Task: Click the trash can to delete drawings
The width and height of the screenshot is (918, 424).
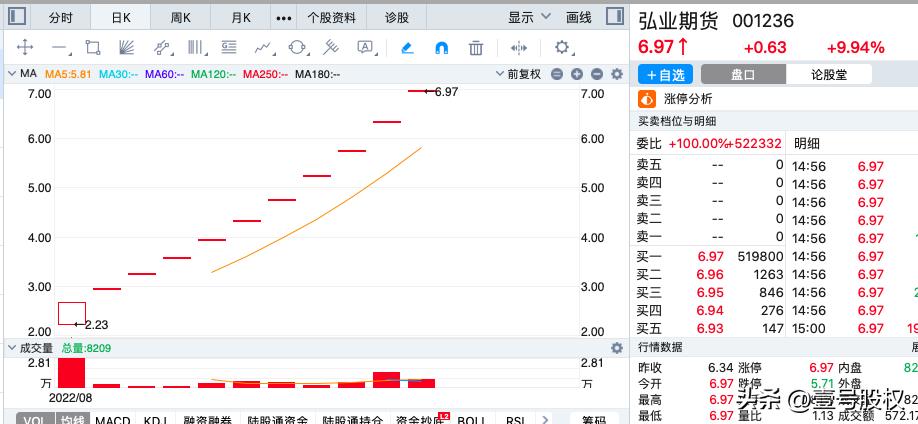Action: click(x=476, y=47)
